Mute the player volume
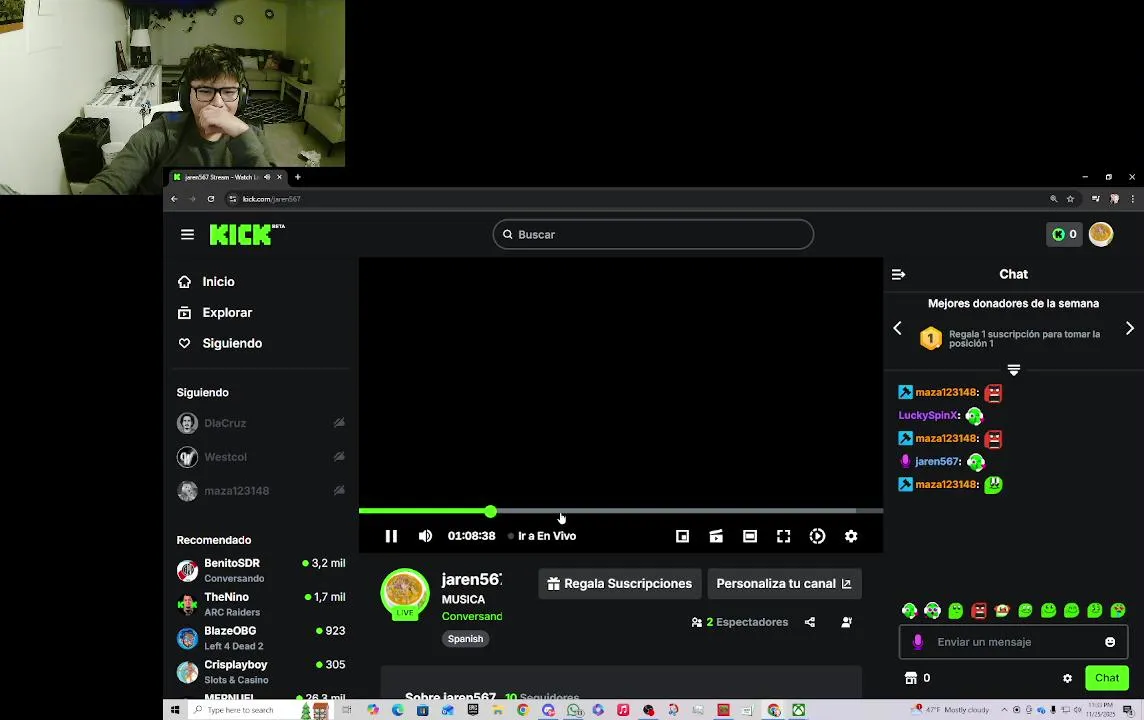The height and width of the screenshot is (720, 1144). point(425,536)
